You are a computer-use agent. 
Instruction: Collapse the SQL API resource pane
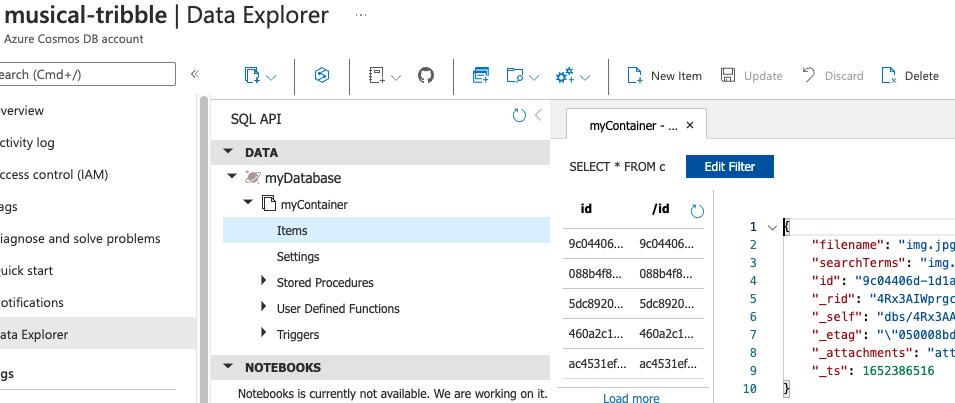click(538, 115)
